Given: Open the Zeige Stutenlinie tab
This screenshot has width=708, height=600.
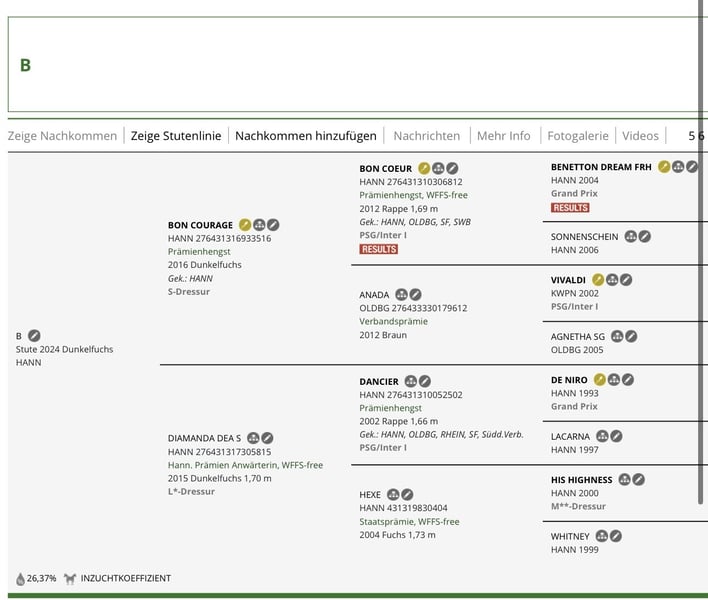Looking at the screenshot, I should [x=176, y=136].
